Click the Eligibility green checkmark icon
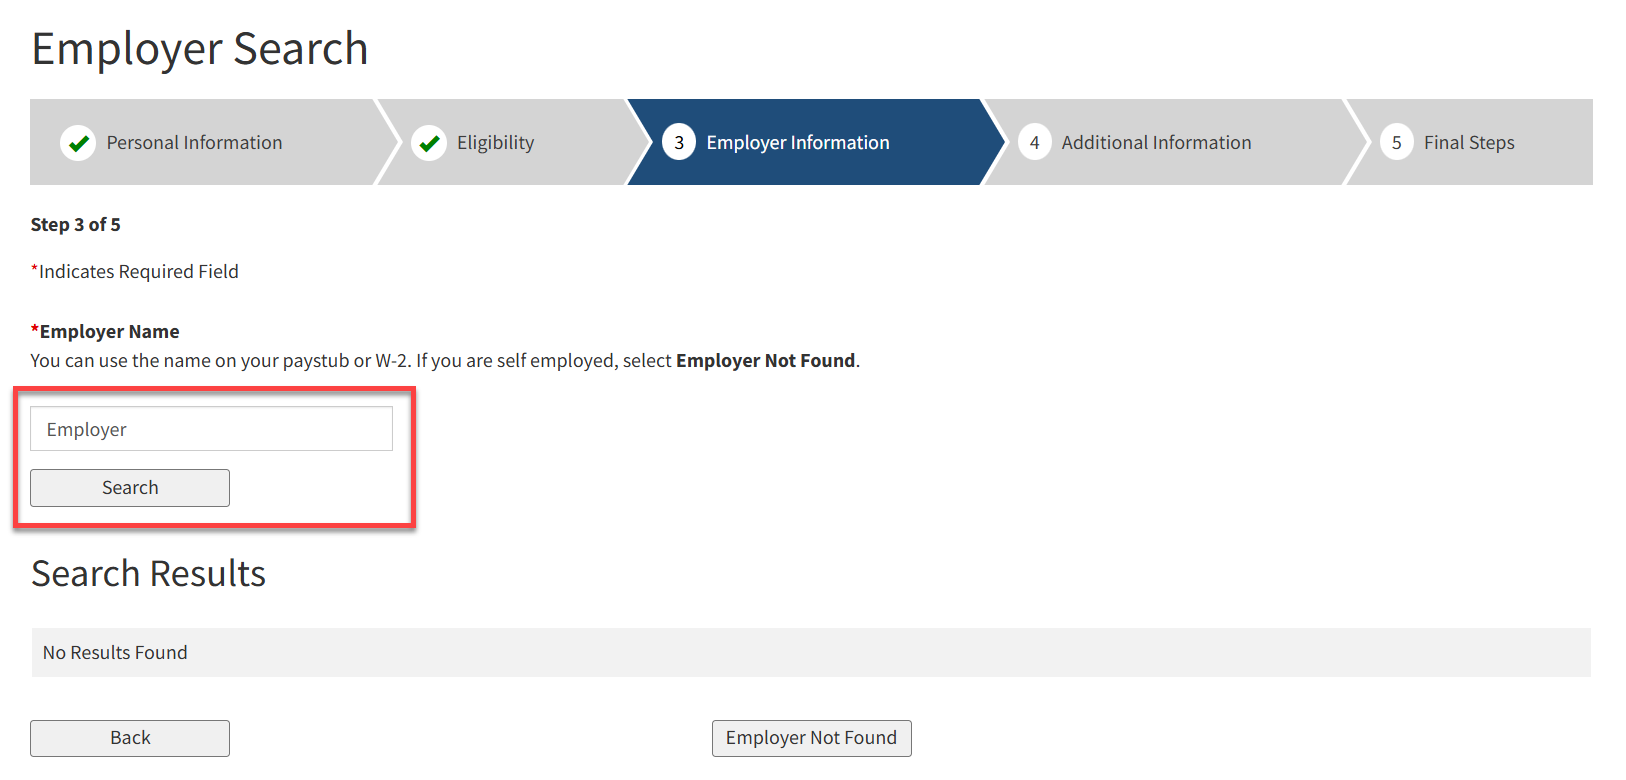The image size is (1626, 780). pyautogui.click(x=429, y=143)
